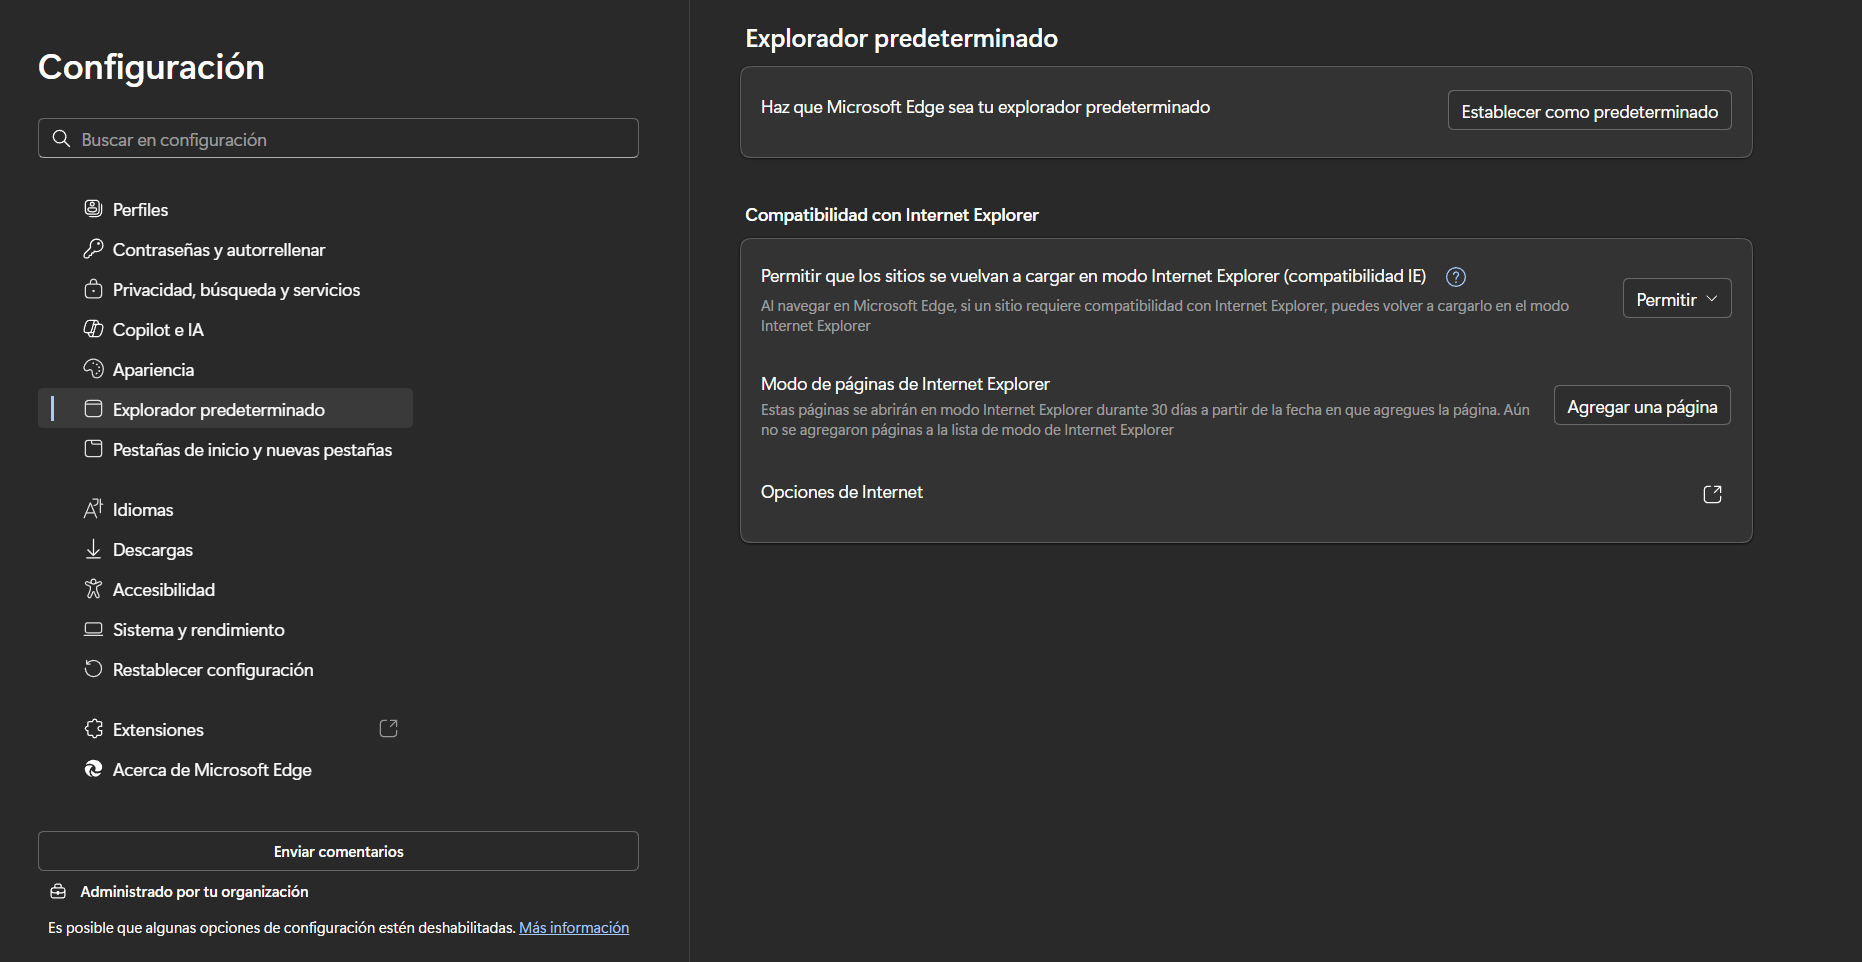Click the external link icon beside Extensiones
The width and height of the screenshot is (1862, 962).
(x=389, y=728)
